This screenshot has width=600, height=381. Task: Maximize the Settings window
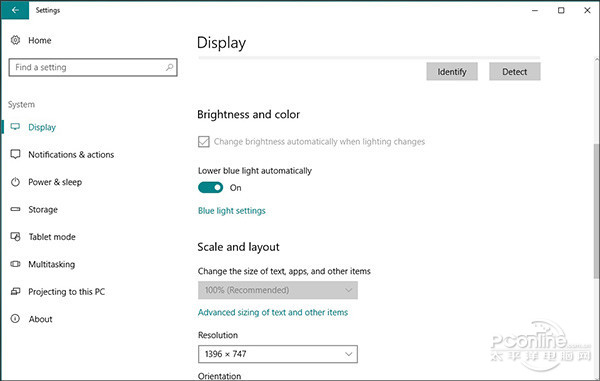point(561,10)
